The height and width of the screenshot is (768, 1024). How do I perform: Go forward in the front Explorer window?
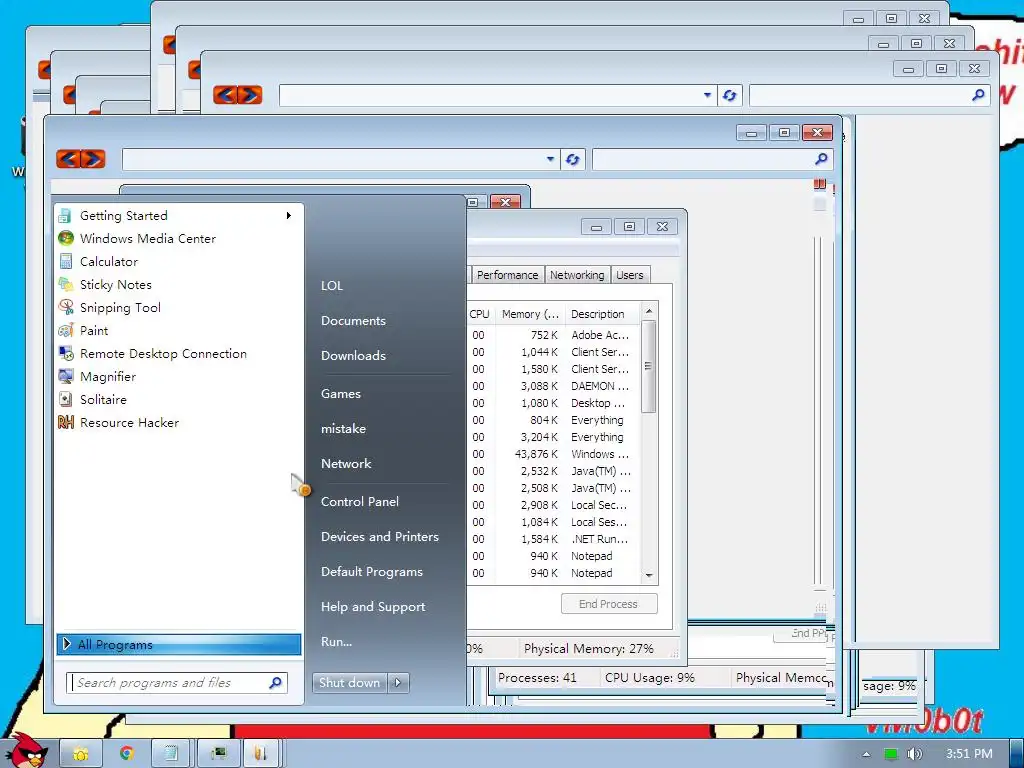coord(93,159)
